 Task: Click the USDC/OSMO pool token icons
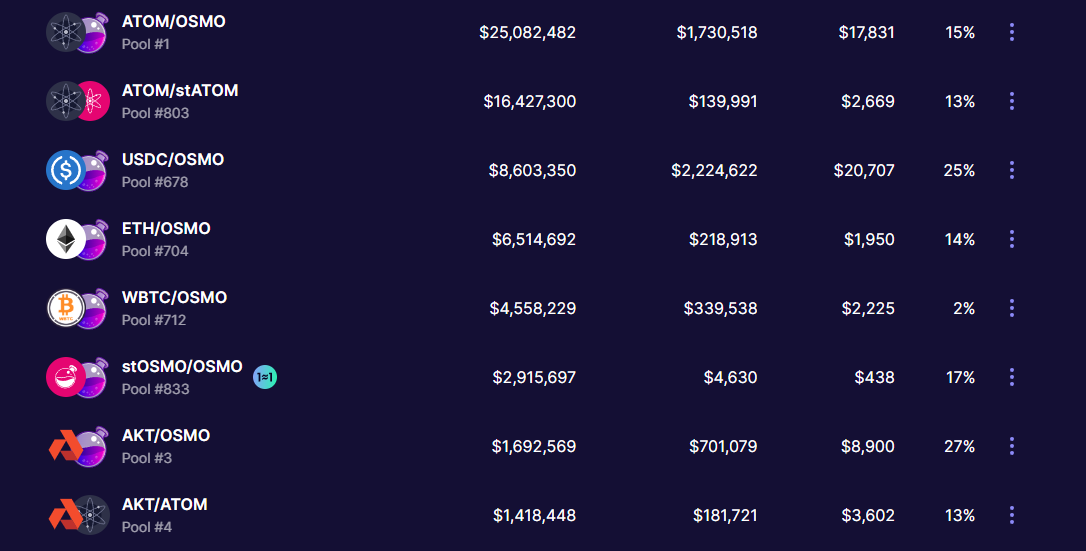click(x=77, y=170)
